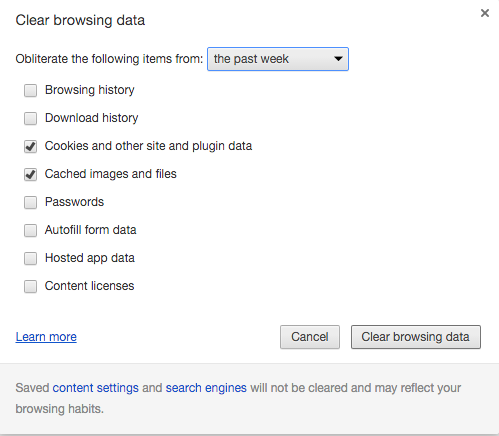Toggle the Autofill form data checkbox
The width and height of the screenshot is (499, 436).
pos(30,230)
